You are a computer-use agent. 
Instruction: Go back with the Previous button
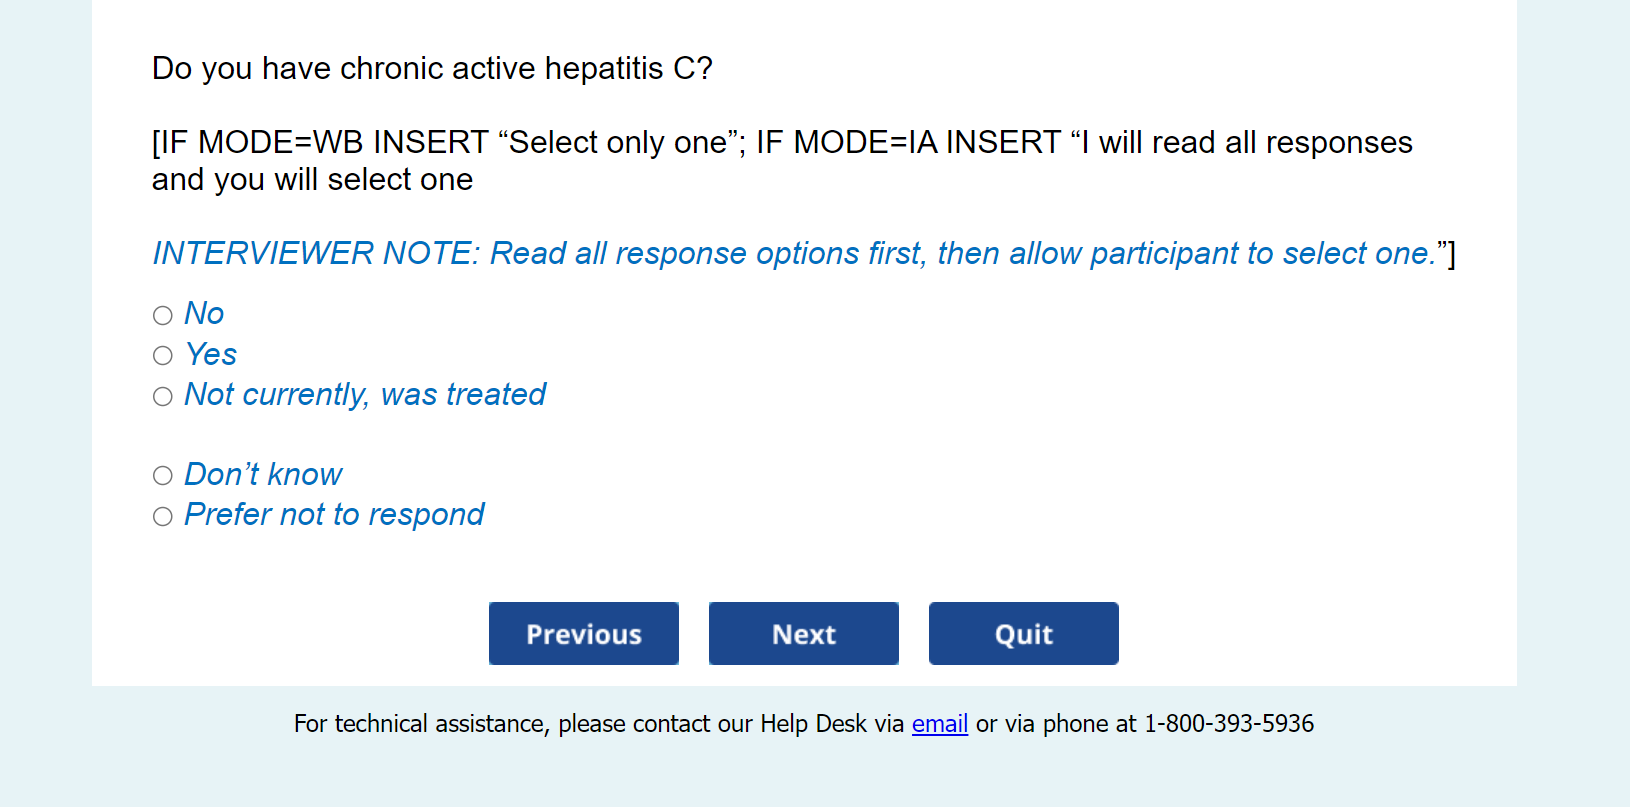pos(583,634)
